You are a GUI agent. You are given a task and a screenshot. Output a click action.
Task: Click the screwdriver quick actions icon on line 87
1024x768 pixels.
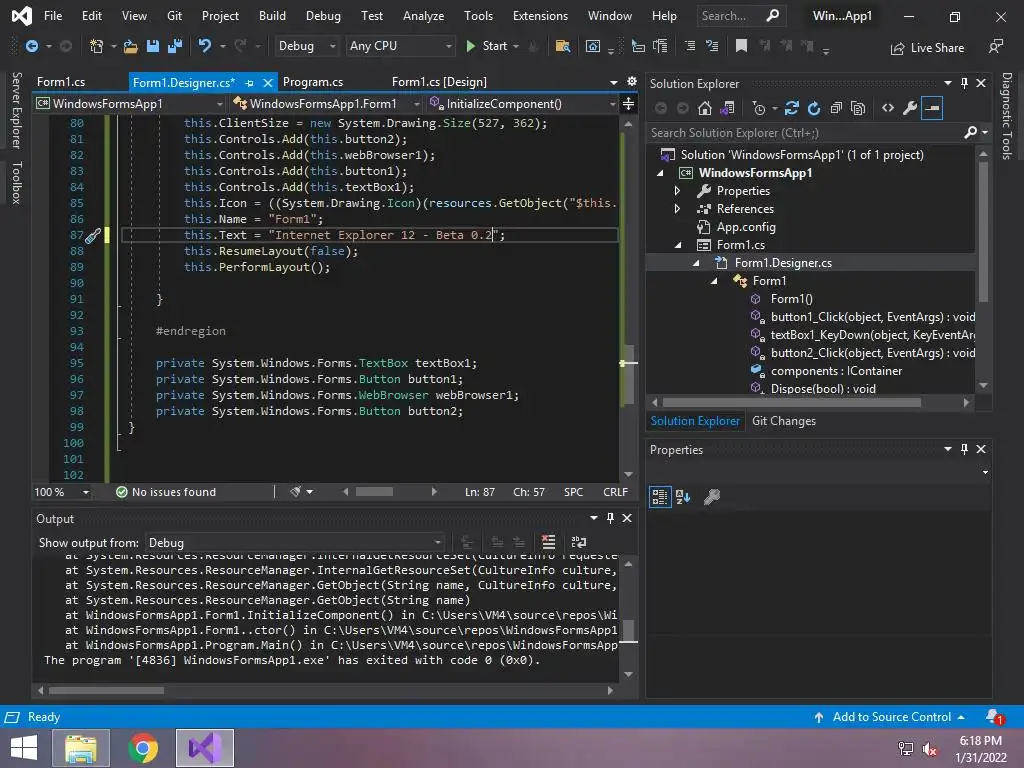93,236
